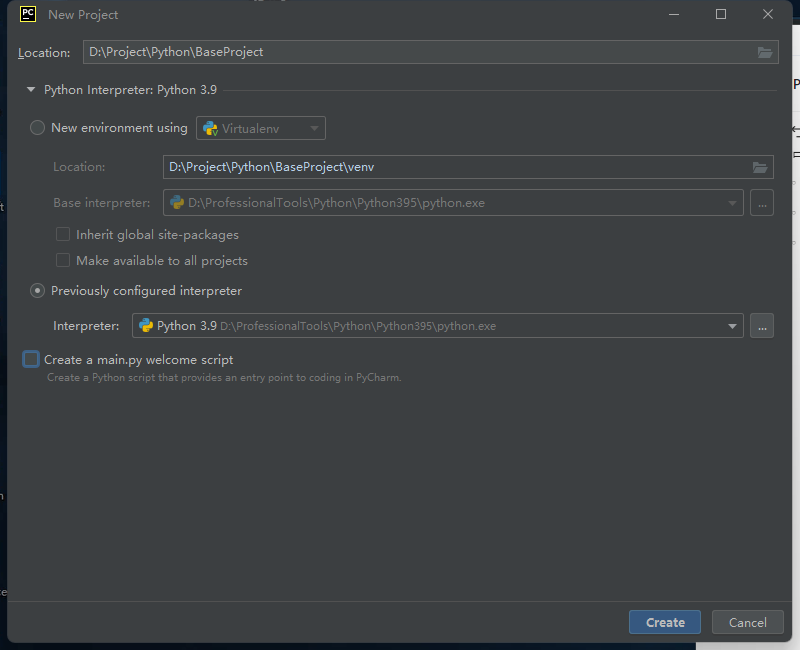Screen dimensions: 800x650
Task: Click the Cancel button
Action: (747, 622)
